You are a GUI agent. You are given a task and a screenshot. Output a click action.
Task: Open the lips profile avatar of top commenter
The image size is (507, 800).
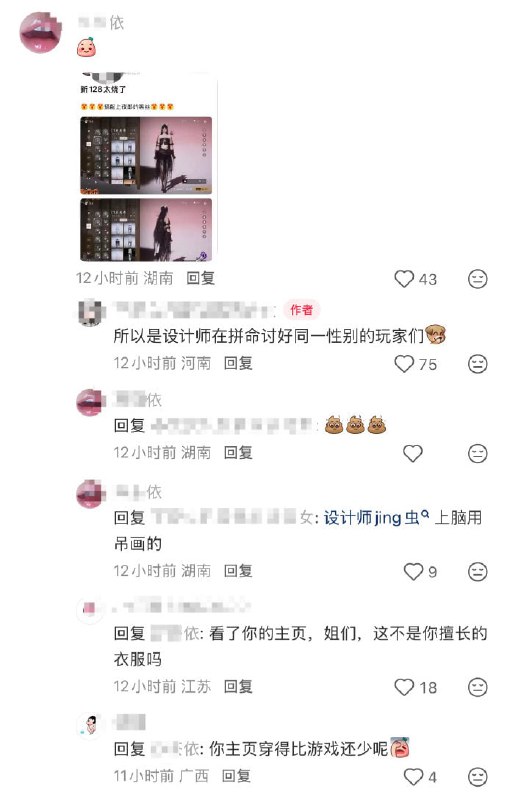pyautogui.click(x=40, y=32)
